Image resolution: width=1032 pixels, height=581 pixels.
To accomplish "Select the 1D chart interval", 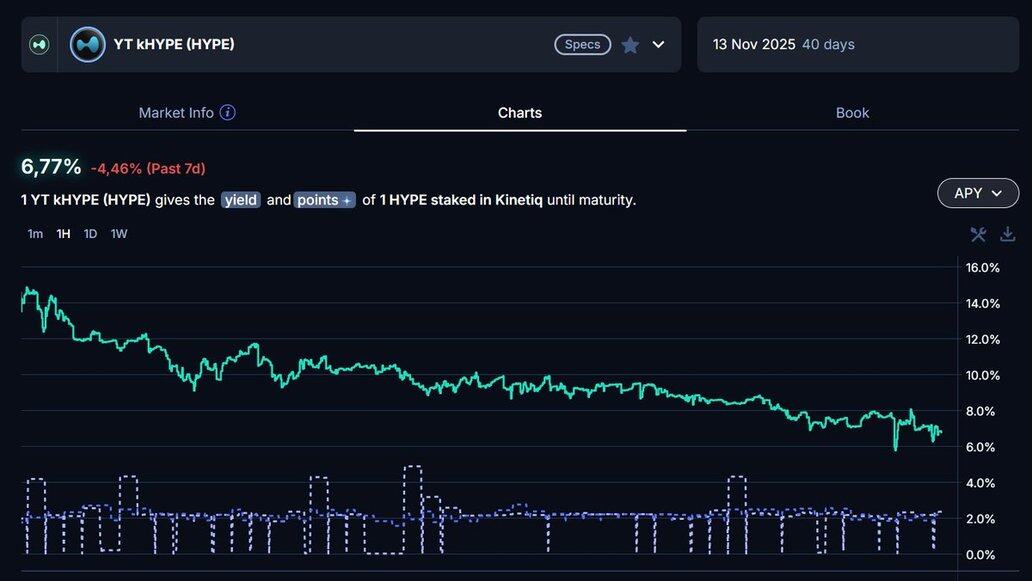I will pyautogui.click(x=90, y=234).
